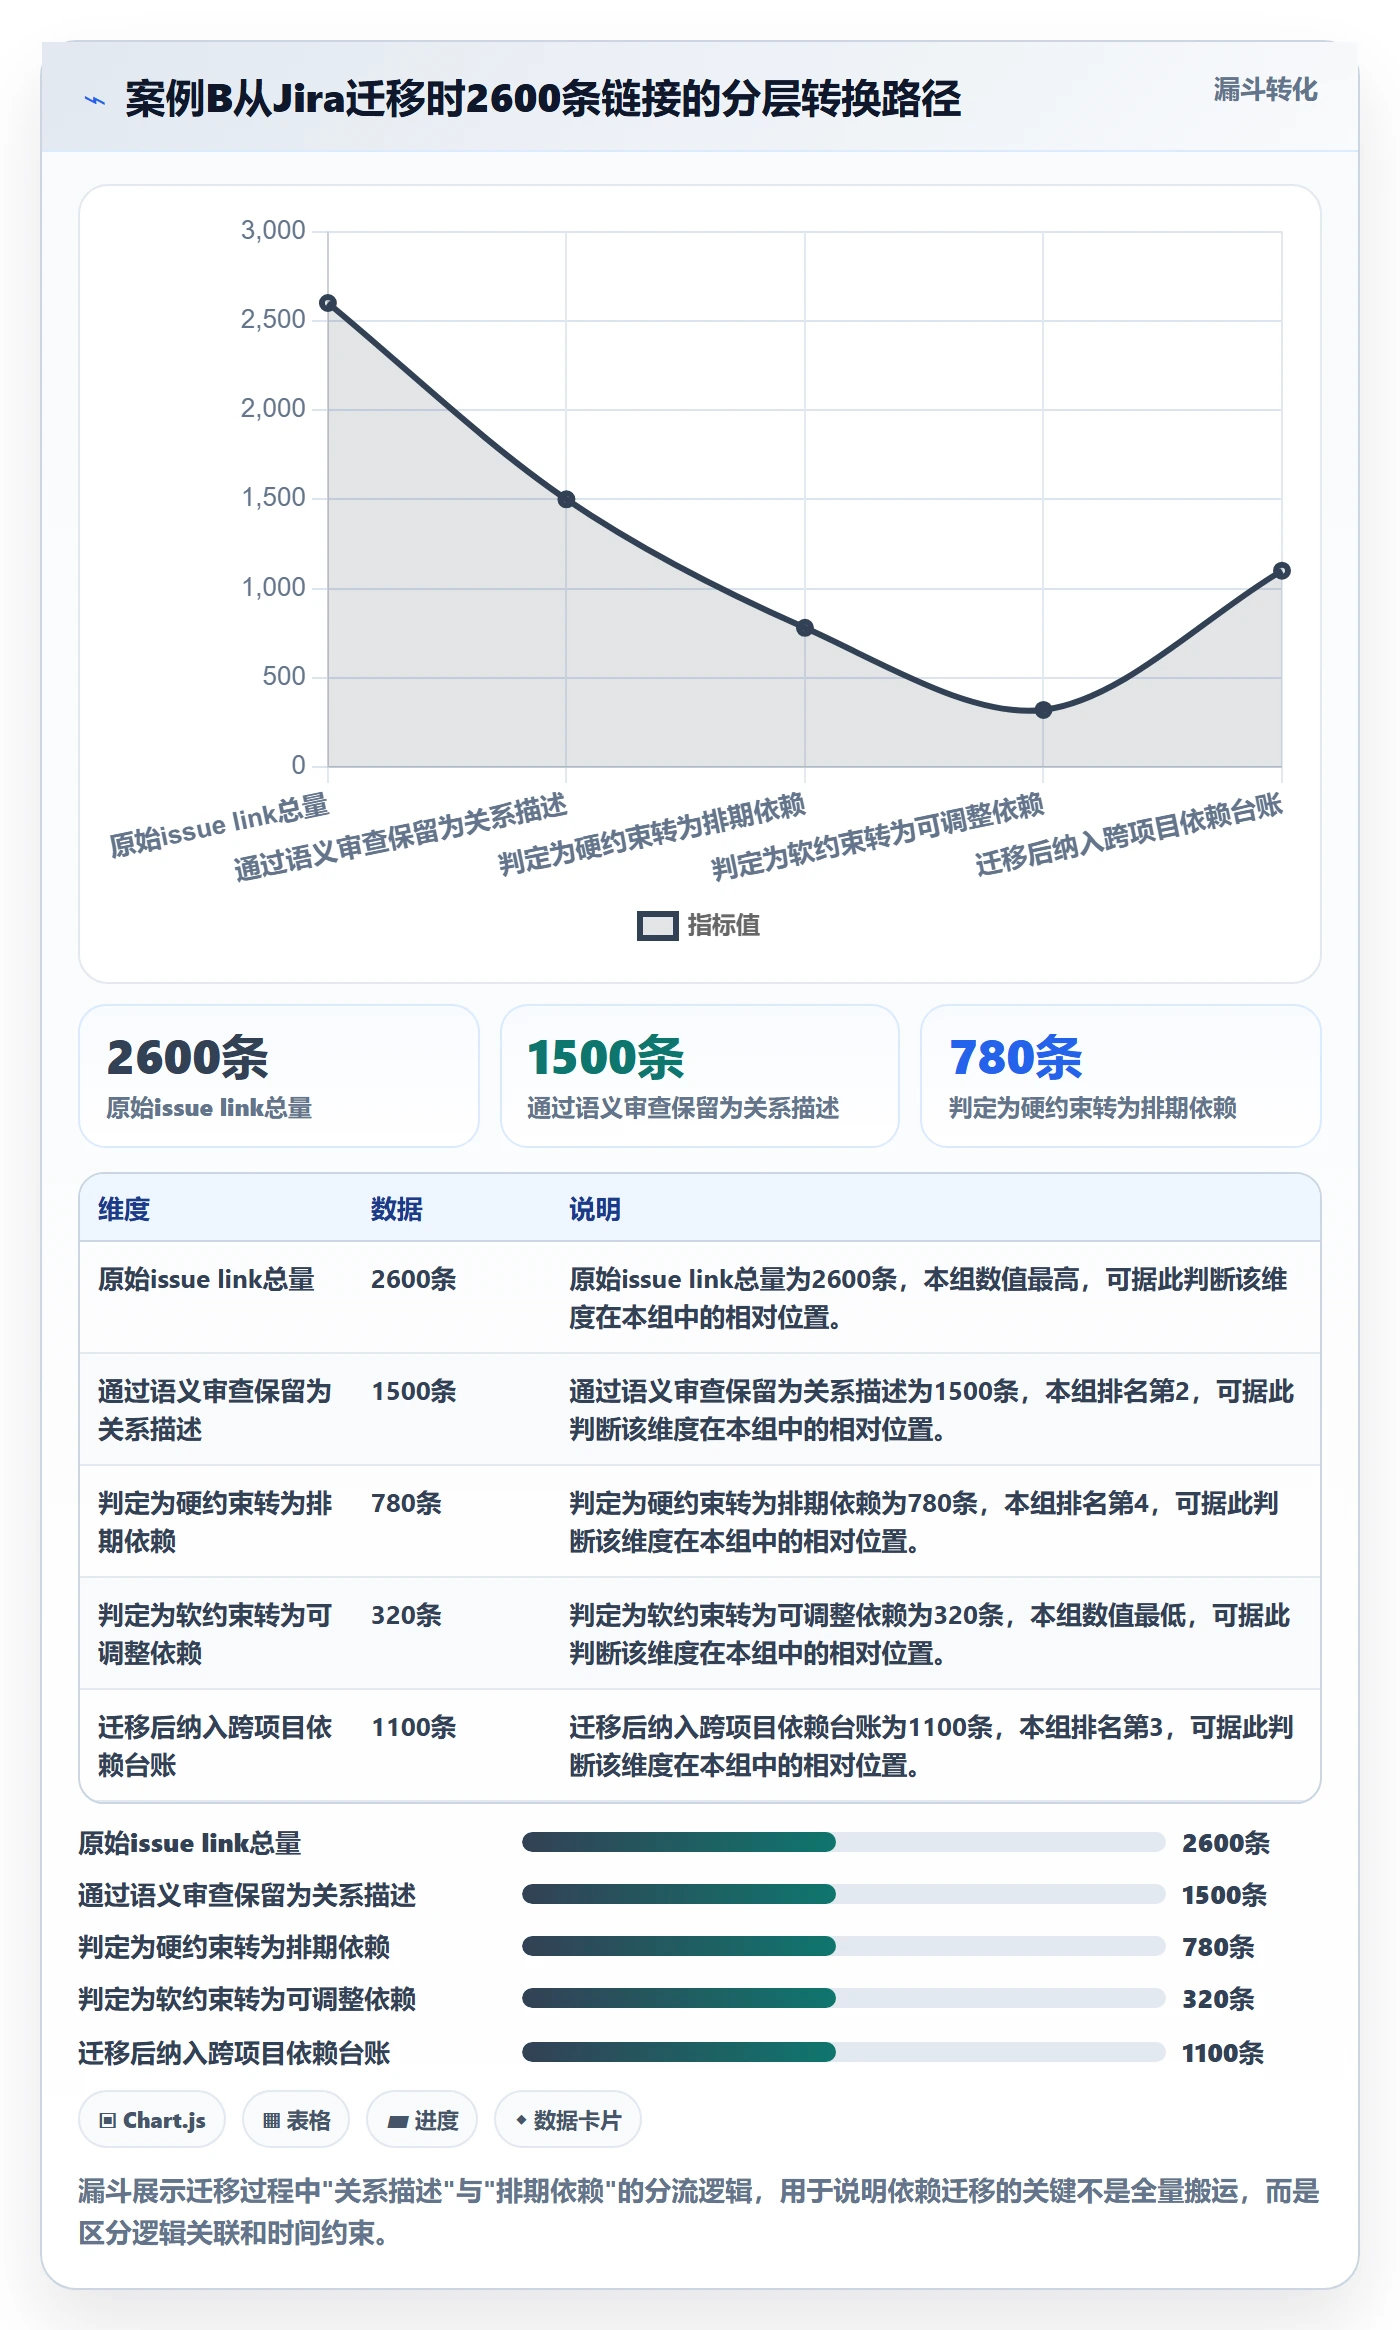The width and height of the screenshot is (1400, 2330).
Task: Click the progress bar for 迁移后纳入跨项目依赖台账
Action: (x=843, y=2052)
